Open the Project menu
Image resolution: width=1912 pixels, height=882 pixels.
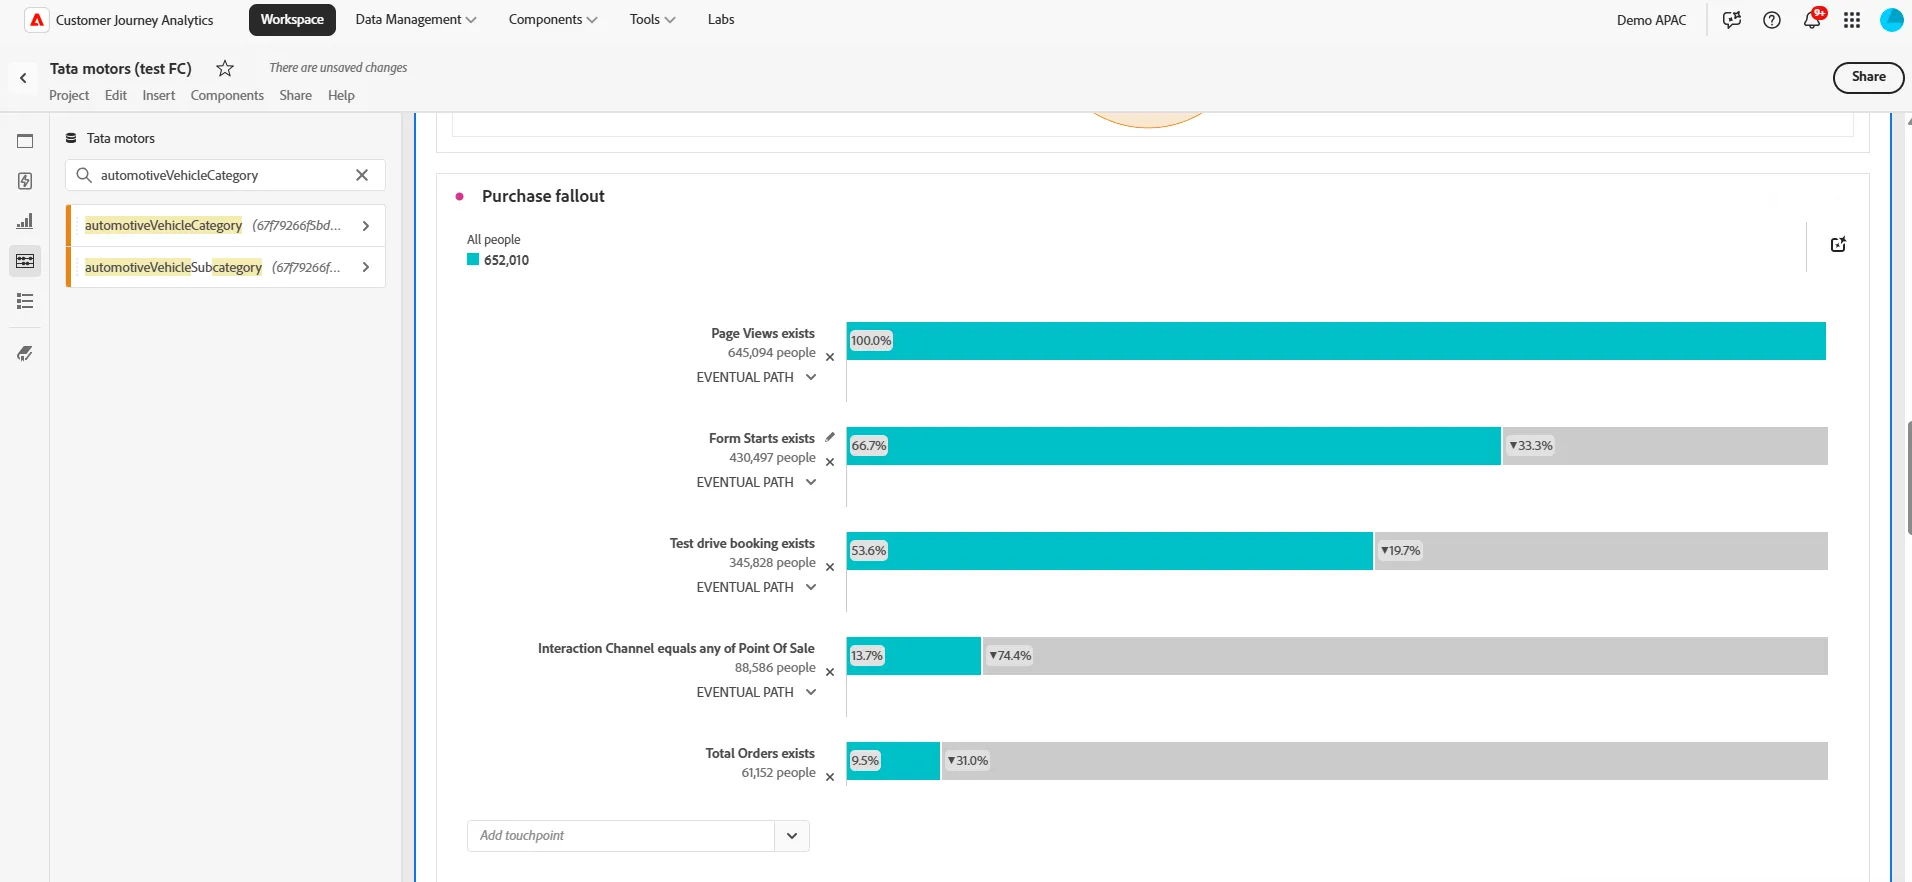point(69,96)
